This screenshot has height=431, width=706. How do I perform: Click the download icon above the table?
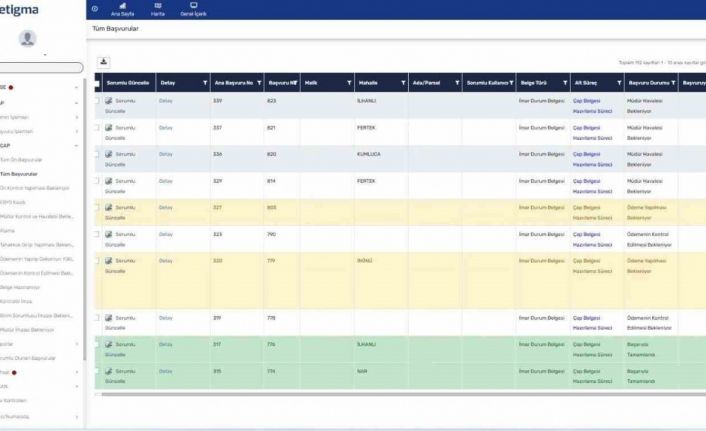point(104,62)
